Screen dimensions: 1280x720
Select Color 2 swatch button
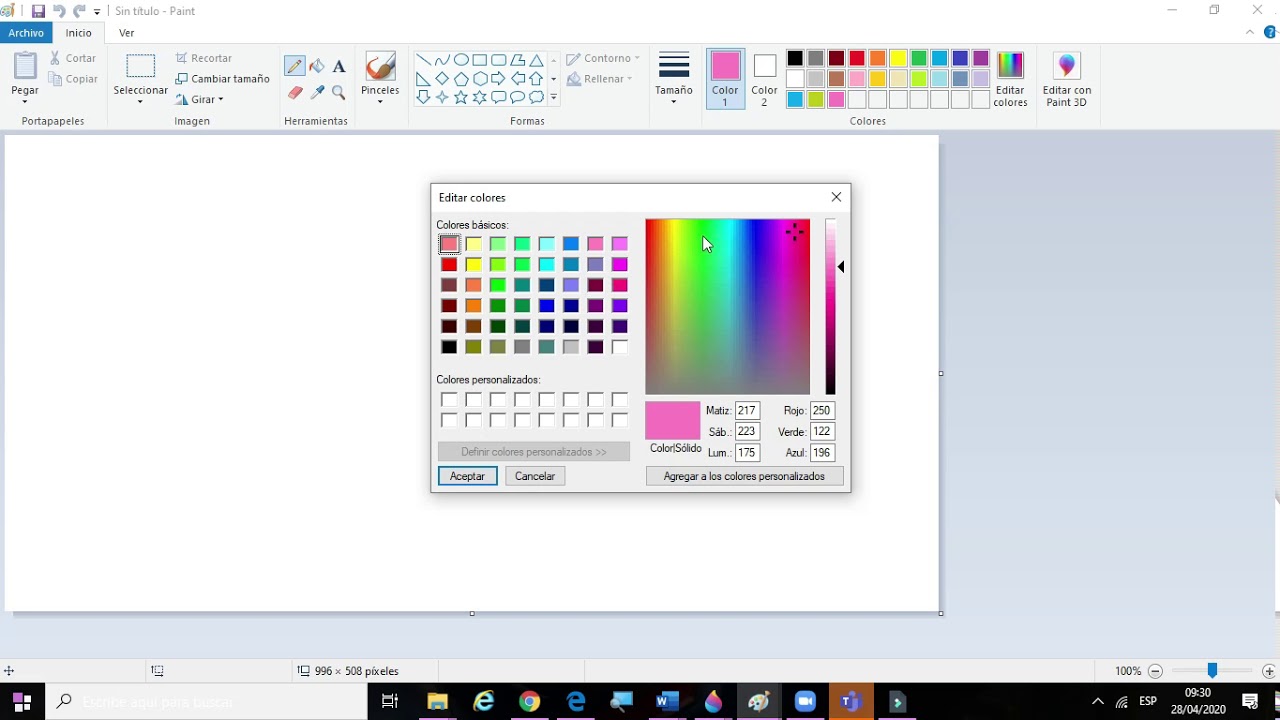[765, 79]
